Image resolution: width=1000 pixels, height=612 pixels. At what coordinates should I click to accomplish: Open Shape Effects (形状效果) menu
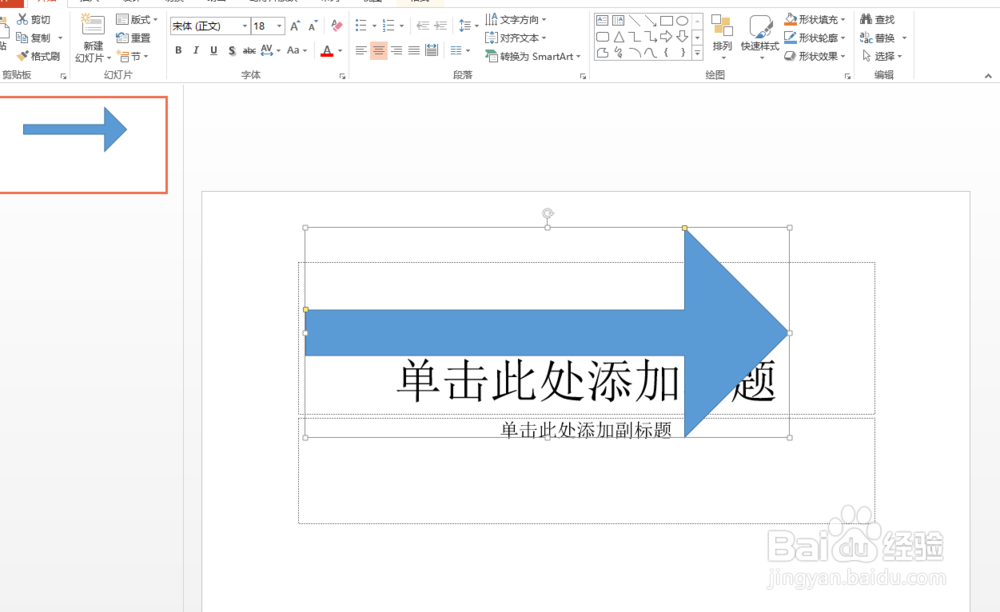coord(814,56)
